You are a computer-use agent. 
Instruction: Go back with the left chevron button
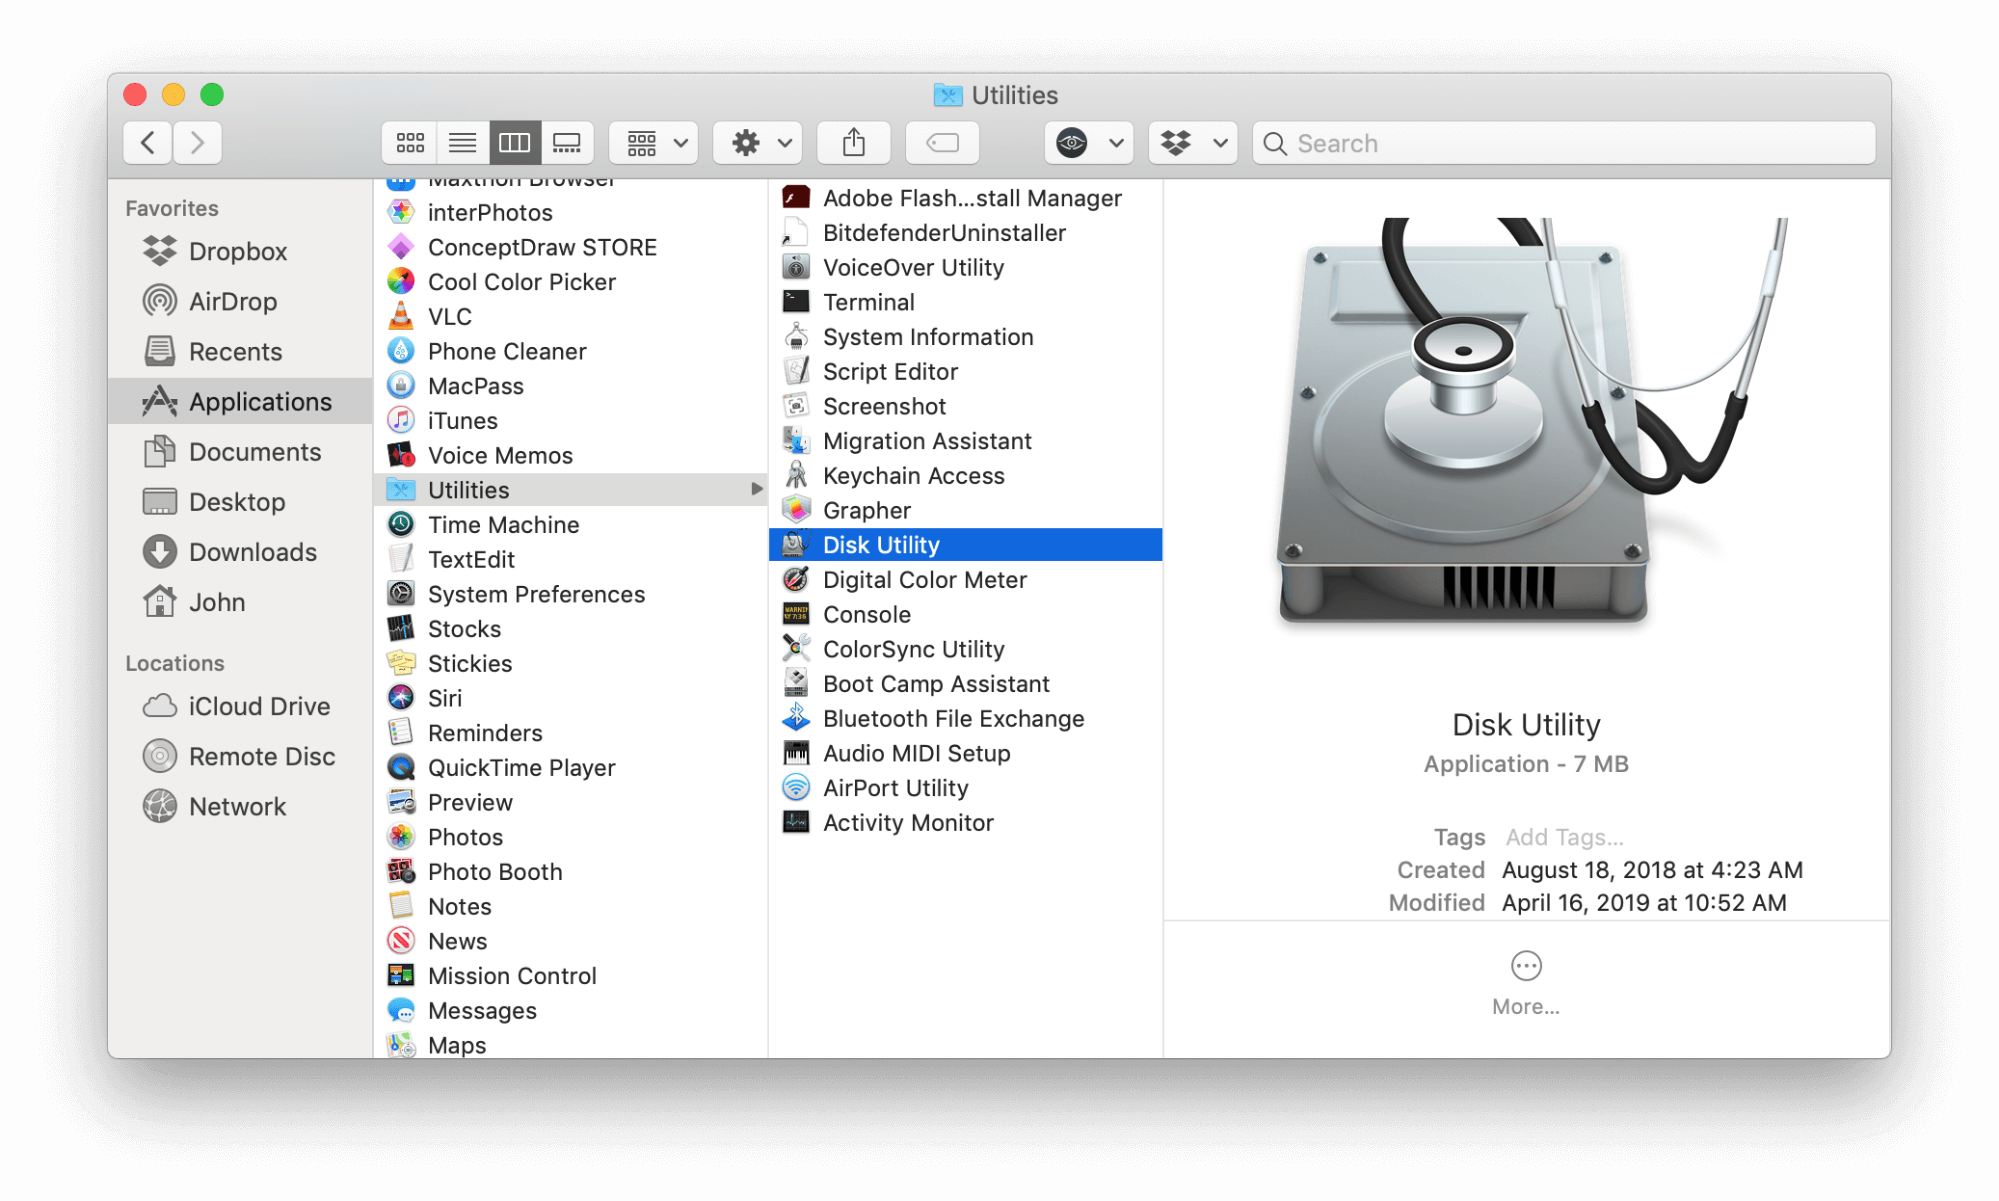(148, 143)
